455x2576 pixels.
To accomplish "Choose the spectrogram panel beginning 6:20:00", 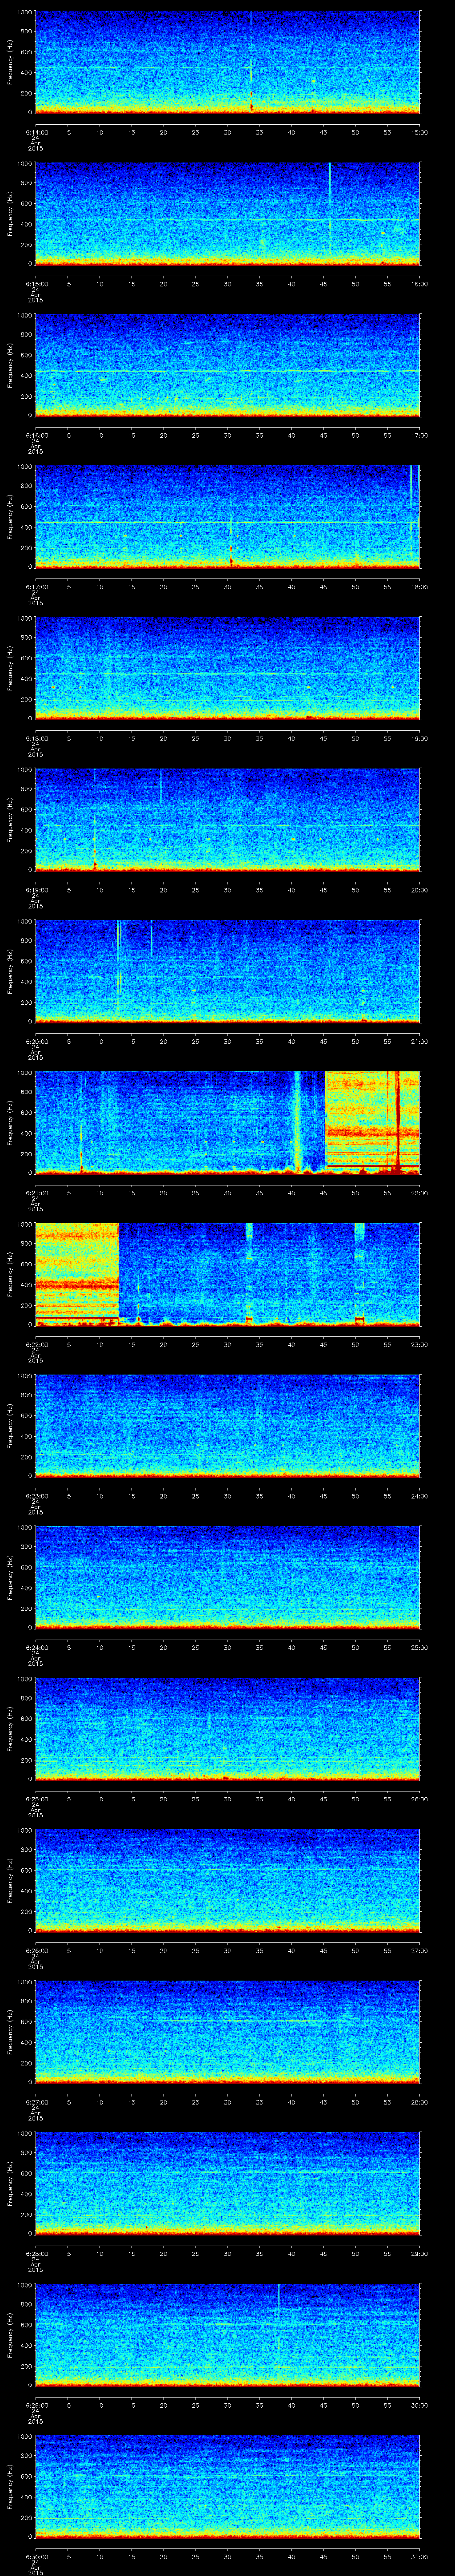I will [228, 972].
